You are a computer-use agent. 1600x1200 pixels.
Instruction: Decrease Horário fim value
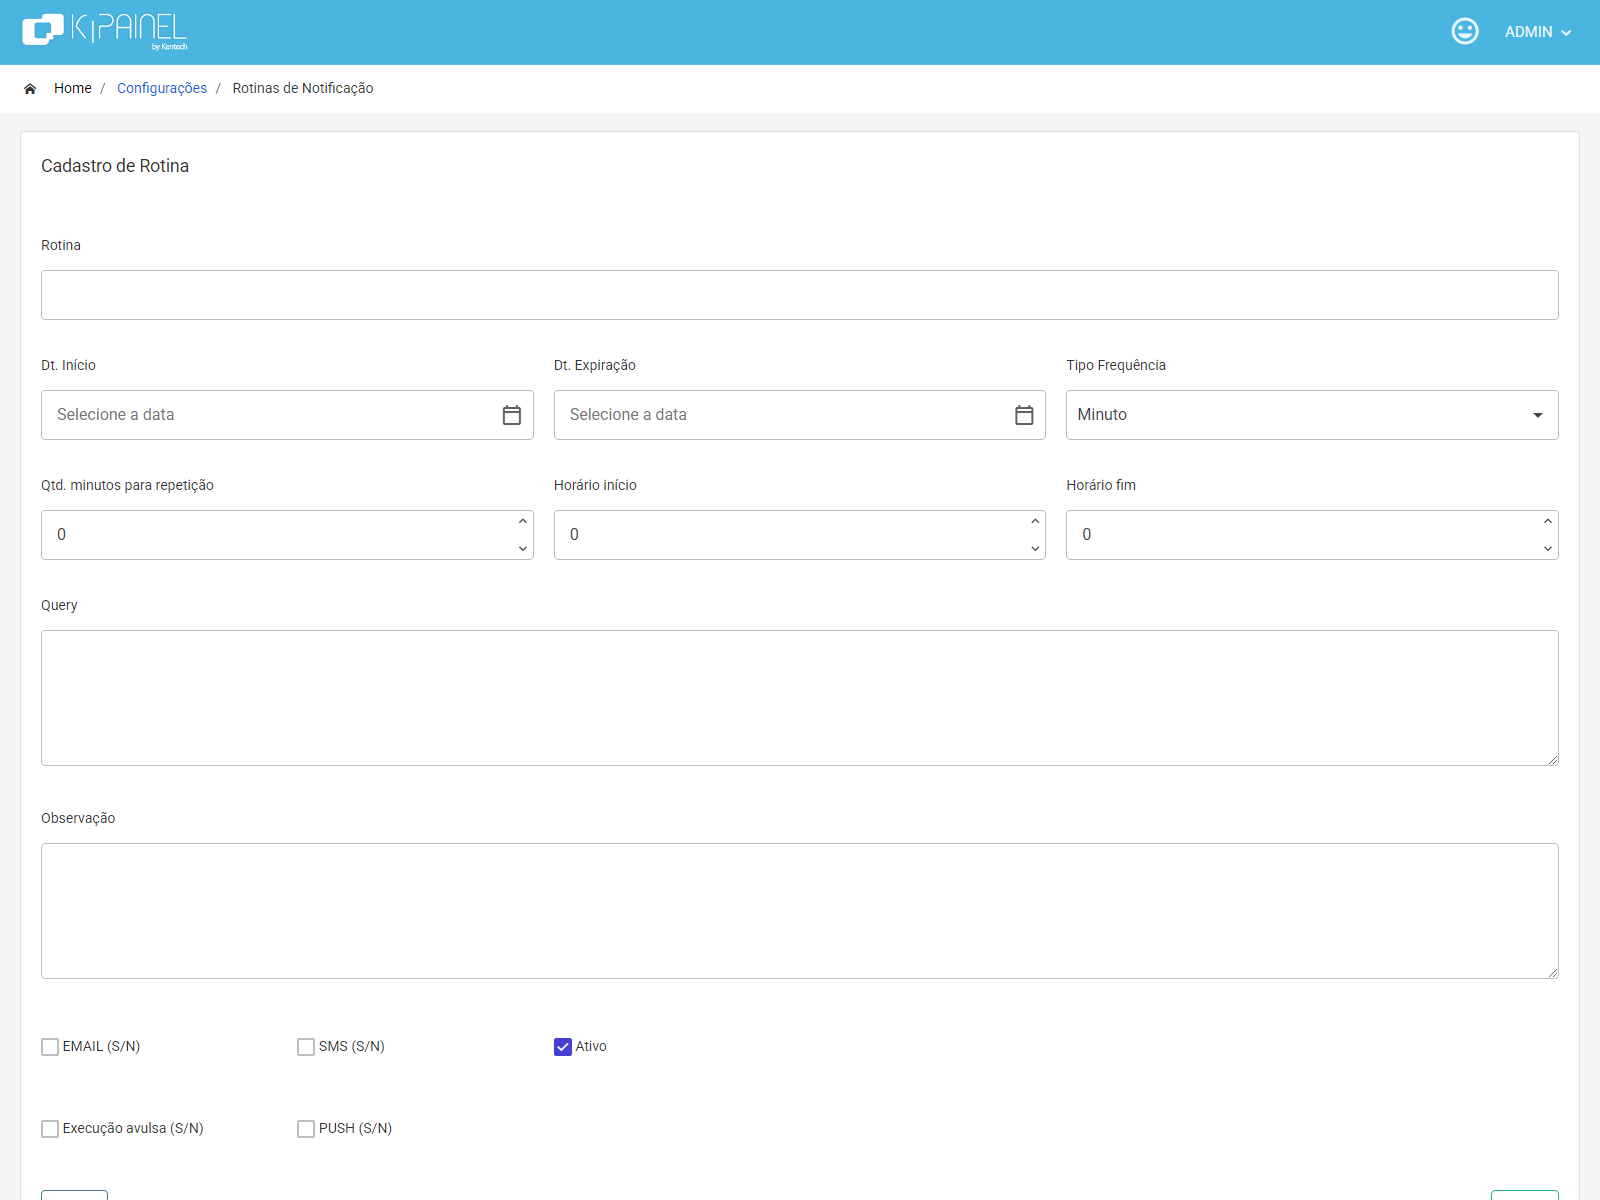click(1548, 548)
